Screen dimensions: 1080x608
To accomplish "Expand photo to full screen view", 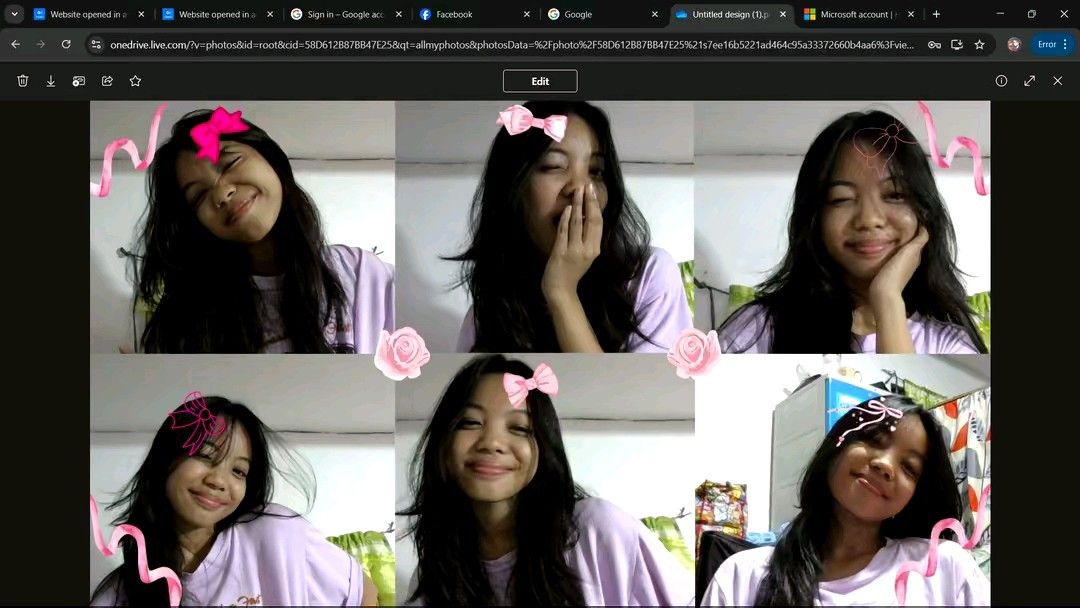I will (1030, 81).
